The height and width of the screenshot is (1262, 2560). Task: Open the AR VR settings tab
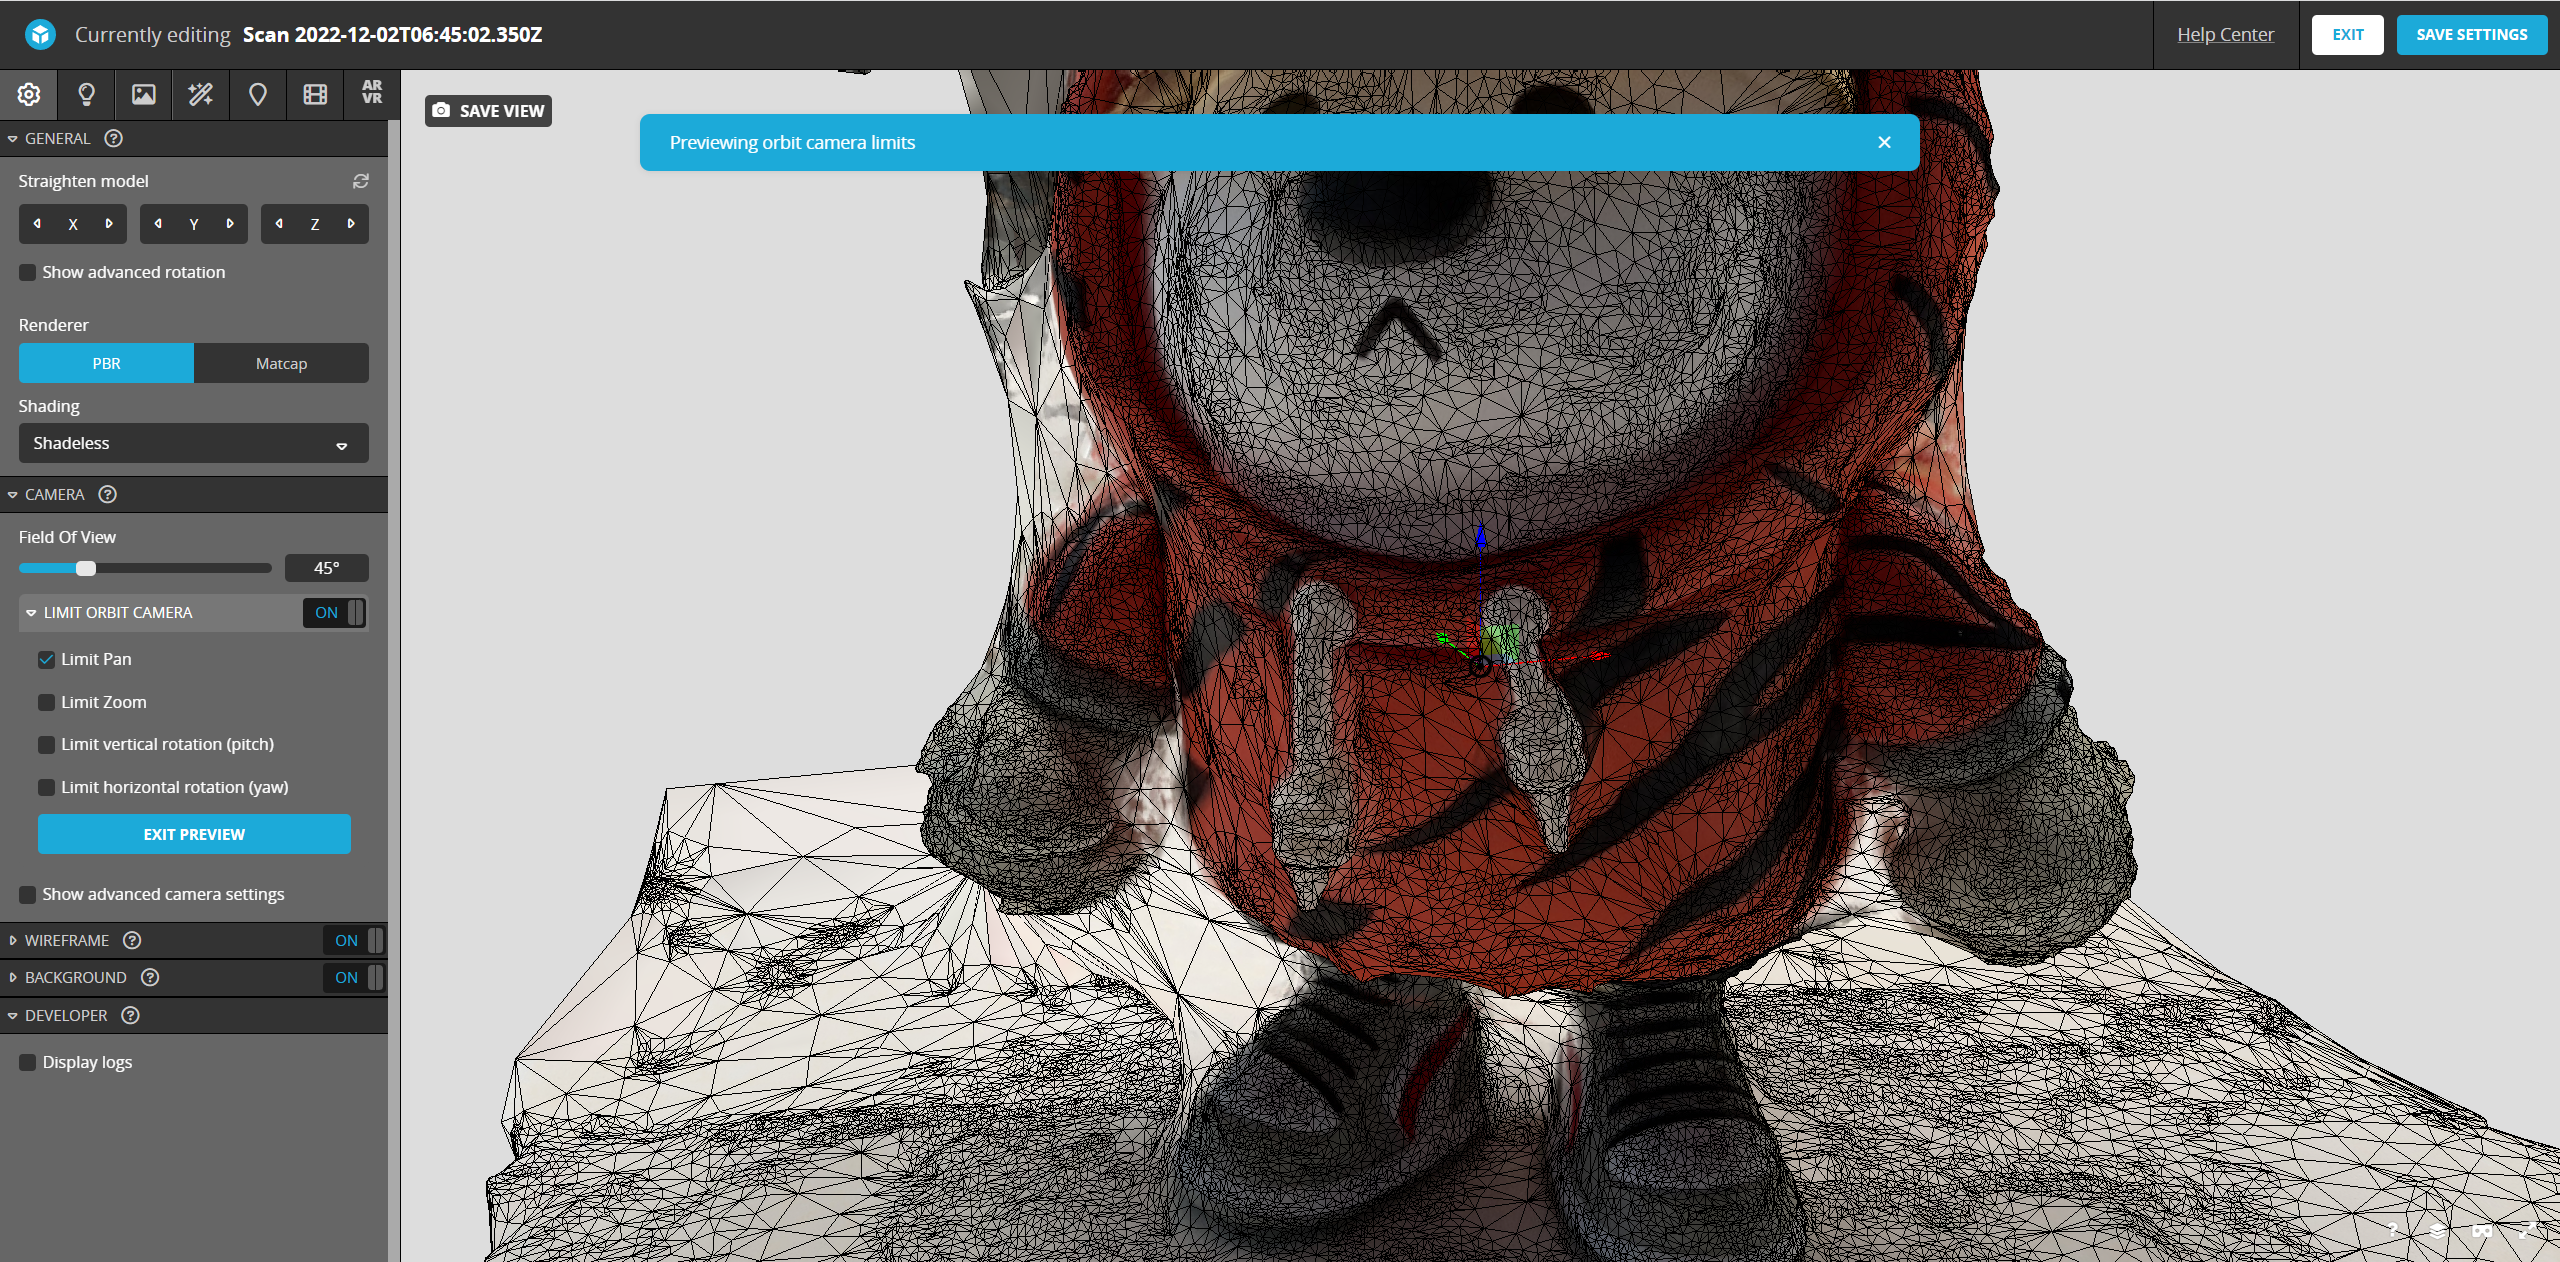point(372,93)
